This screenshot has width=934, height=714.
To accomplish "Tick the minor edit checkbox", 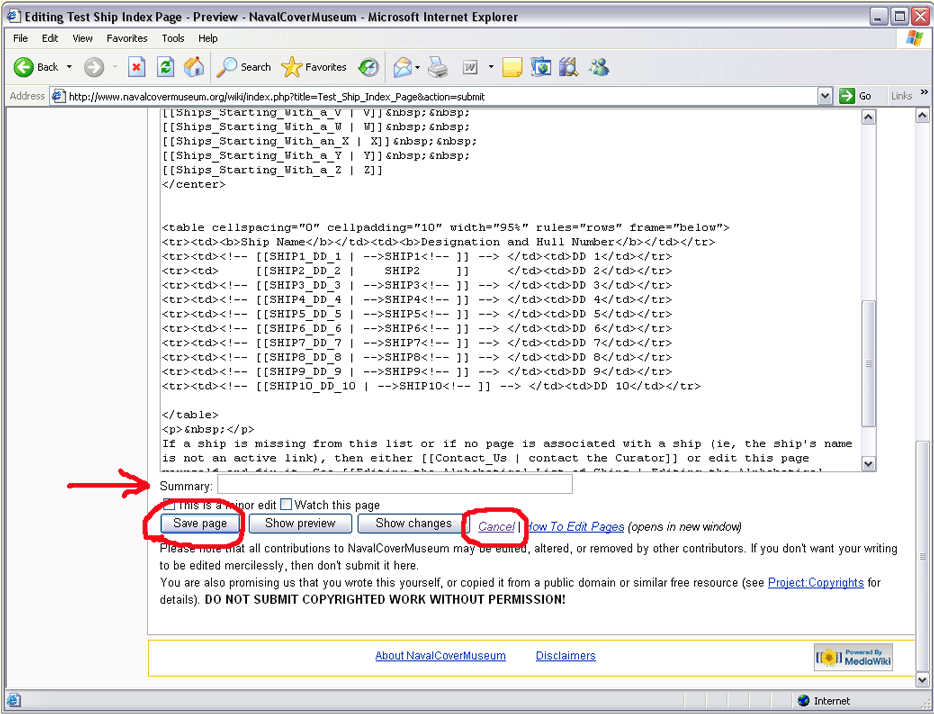I will [x=168, y=504].
